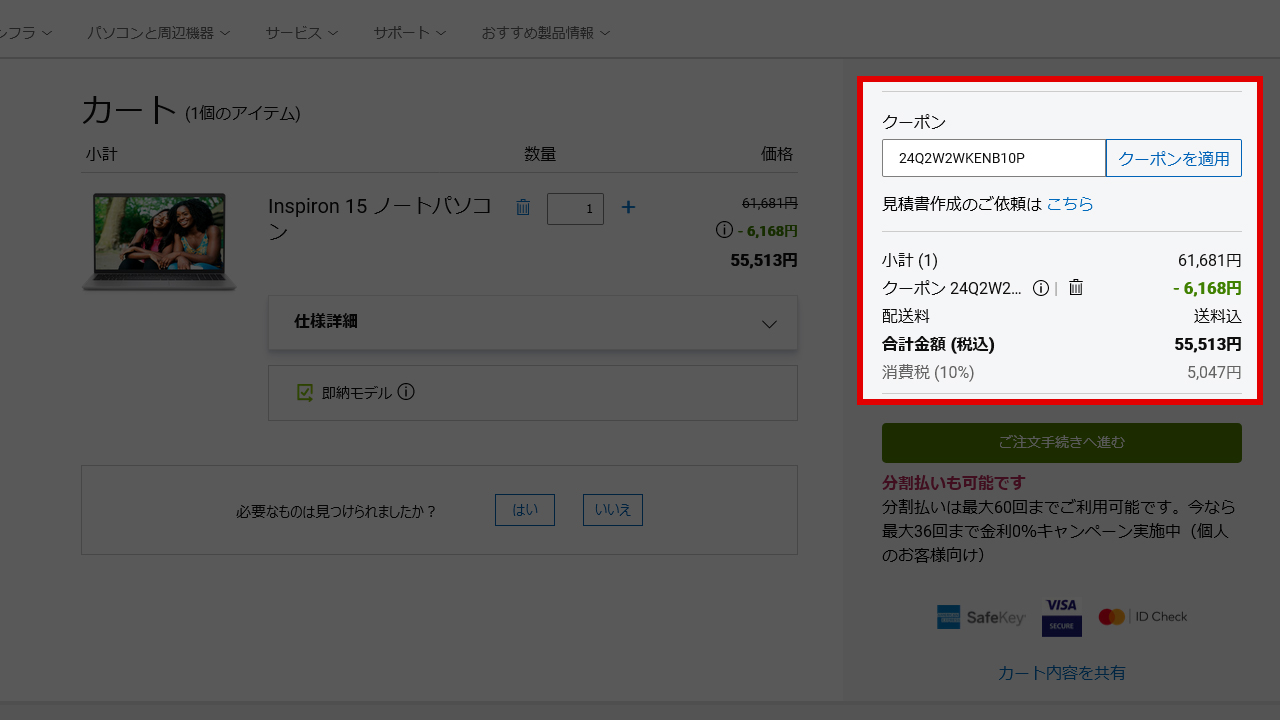The width and height of the screenshot is (1280, 720).
Task: Open the サービス menu
Action: click(302, 32)
